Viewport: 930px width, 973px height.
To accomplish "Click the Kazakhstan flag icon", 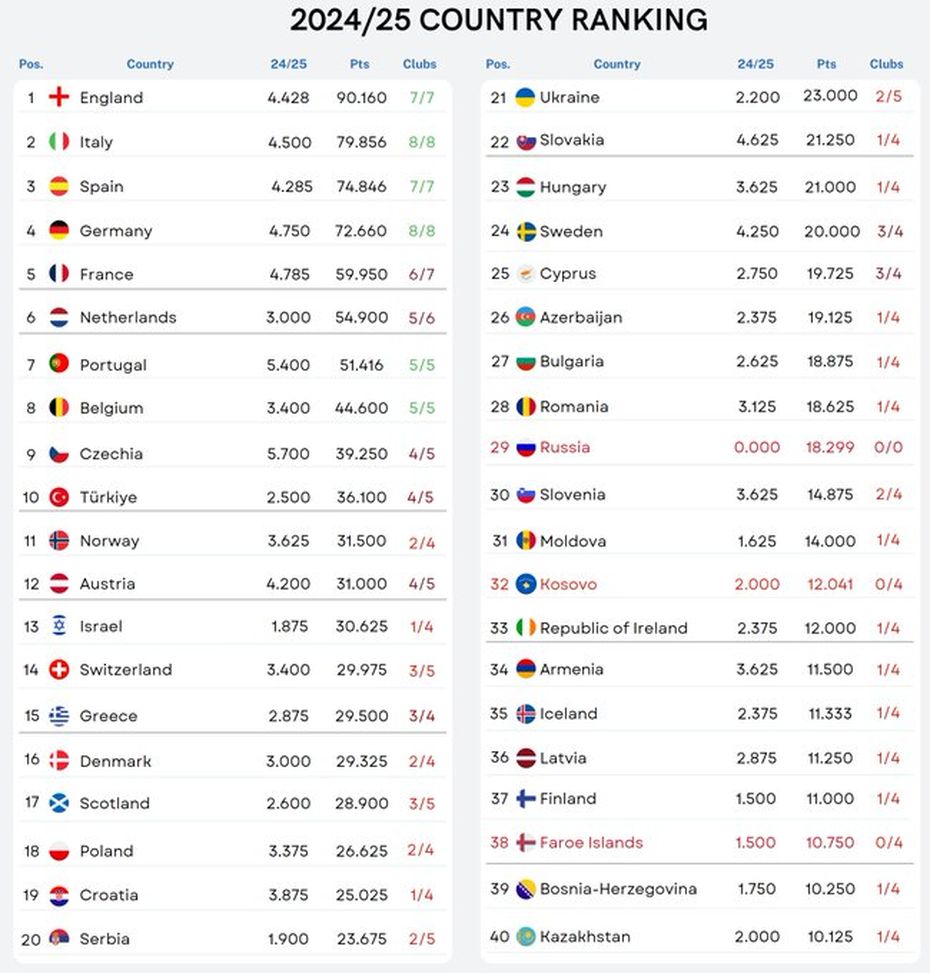I will coord(526,937).
